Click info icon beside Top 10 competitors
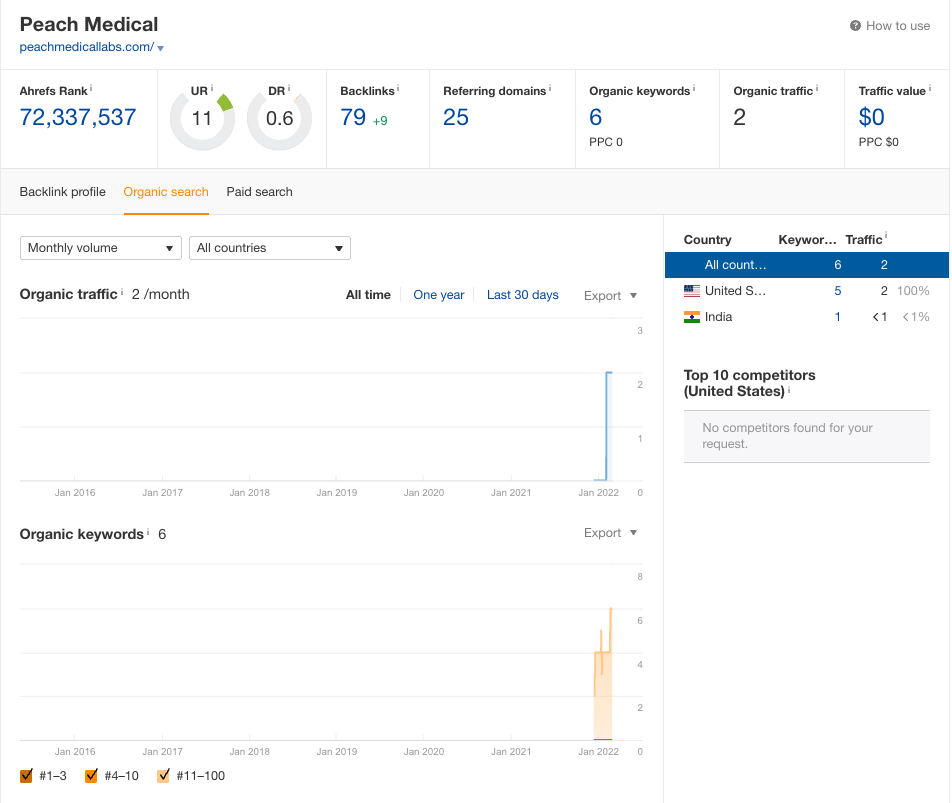 point(789,390)
